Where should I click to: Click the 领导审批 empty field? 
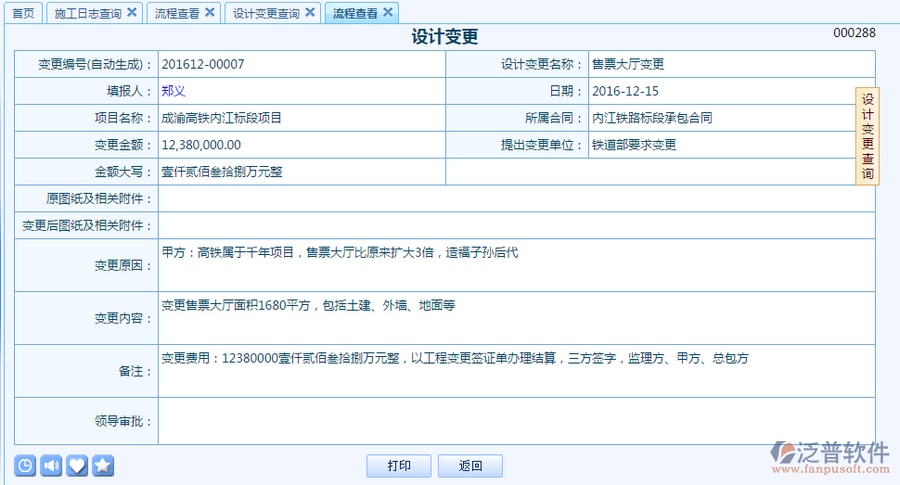click(517, 421)
